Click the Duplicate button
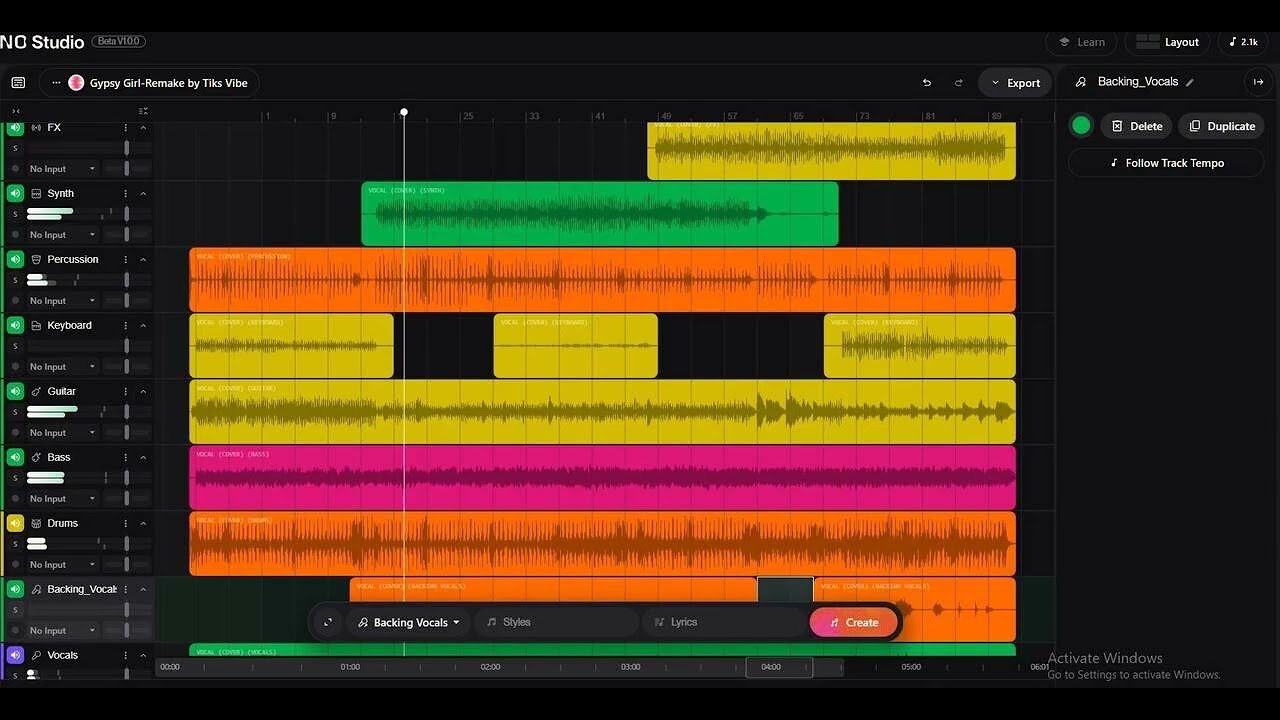Image resolution: width=1280 pixels, height=720 pixels. (x=1221, y=126)
